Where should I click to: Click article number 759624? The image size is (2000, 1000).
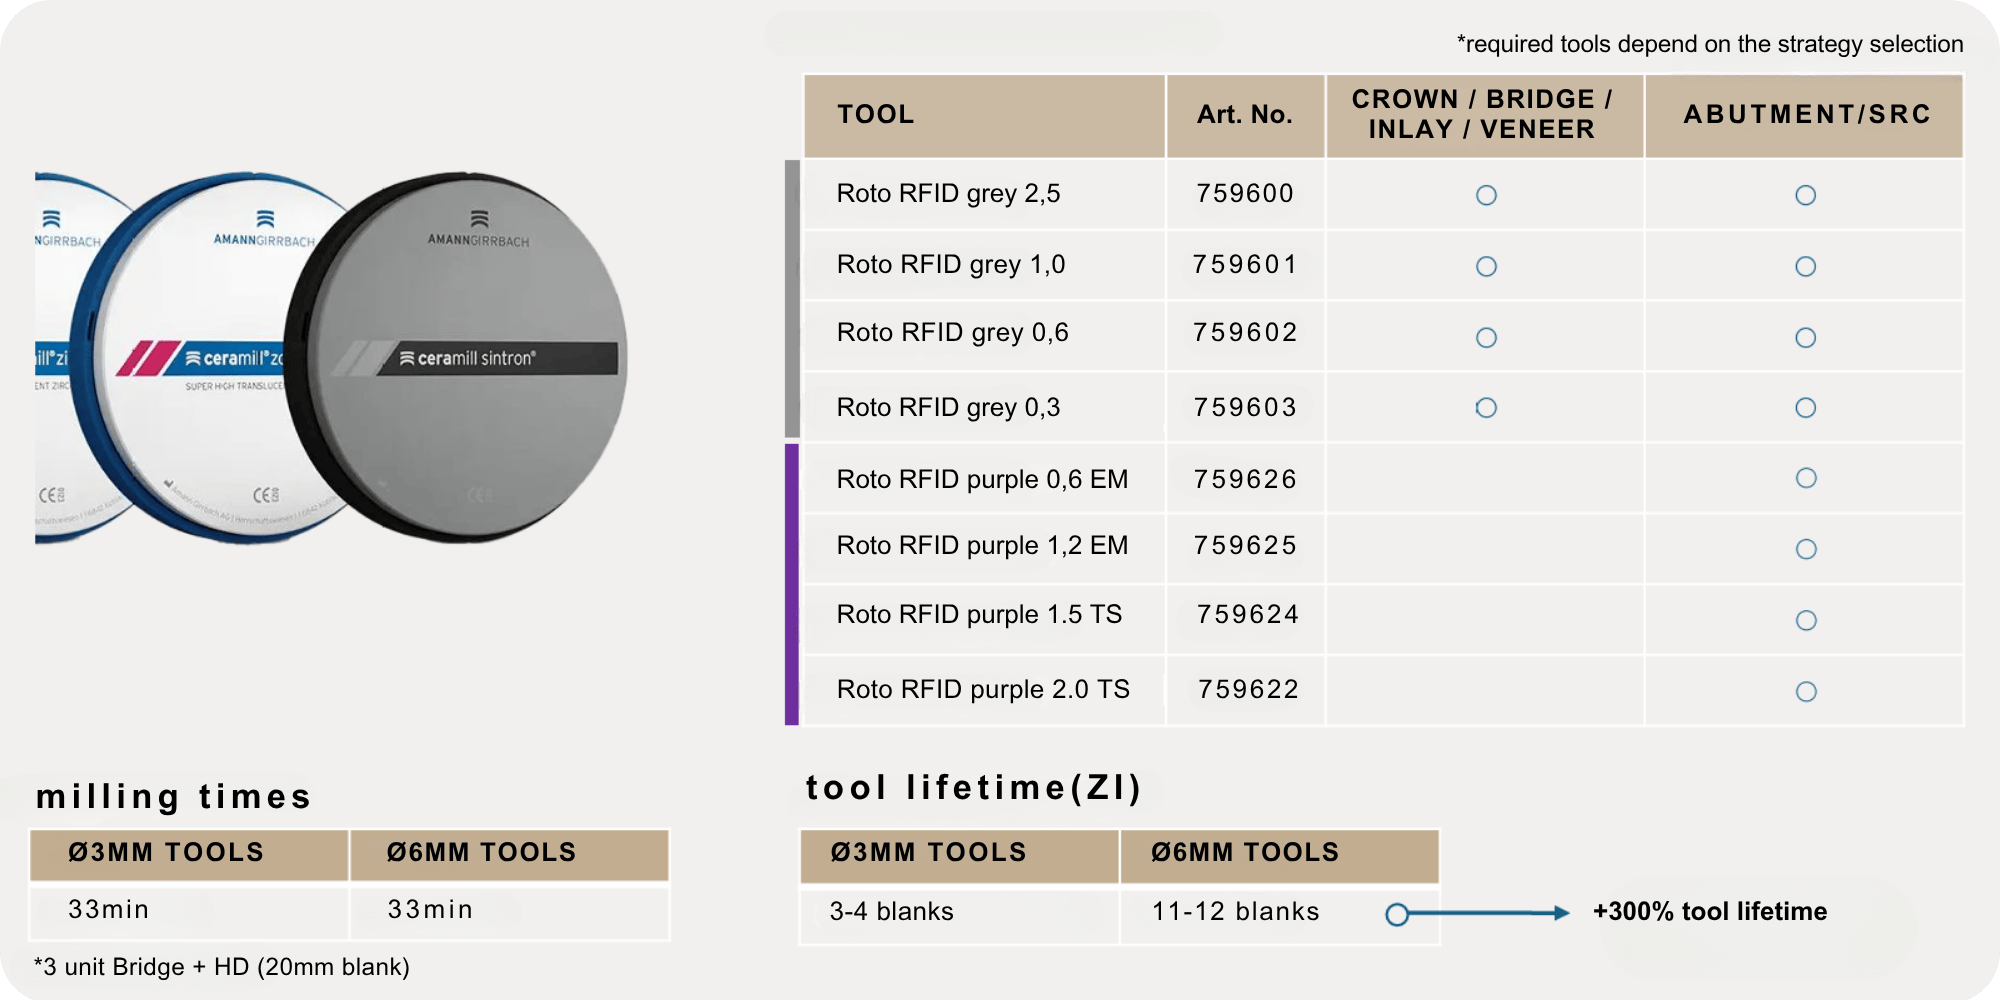[1248, 614]
